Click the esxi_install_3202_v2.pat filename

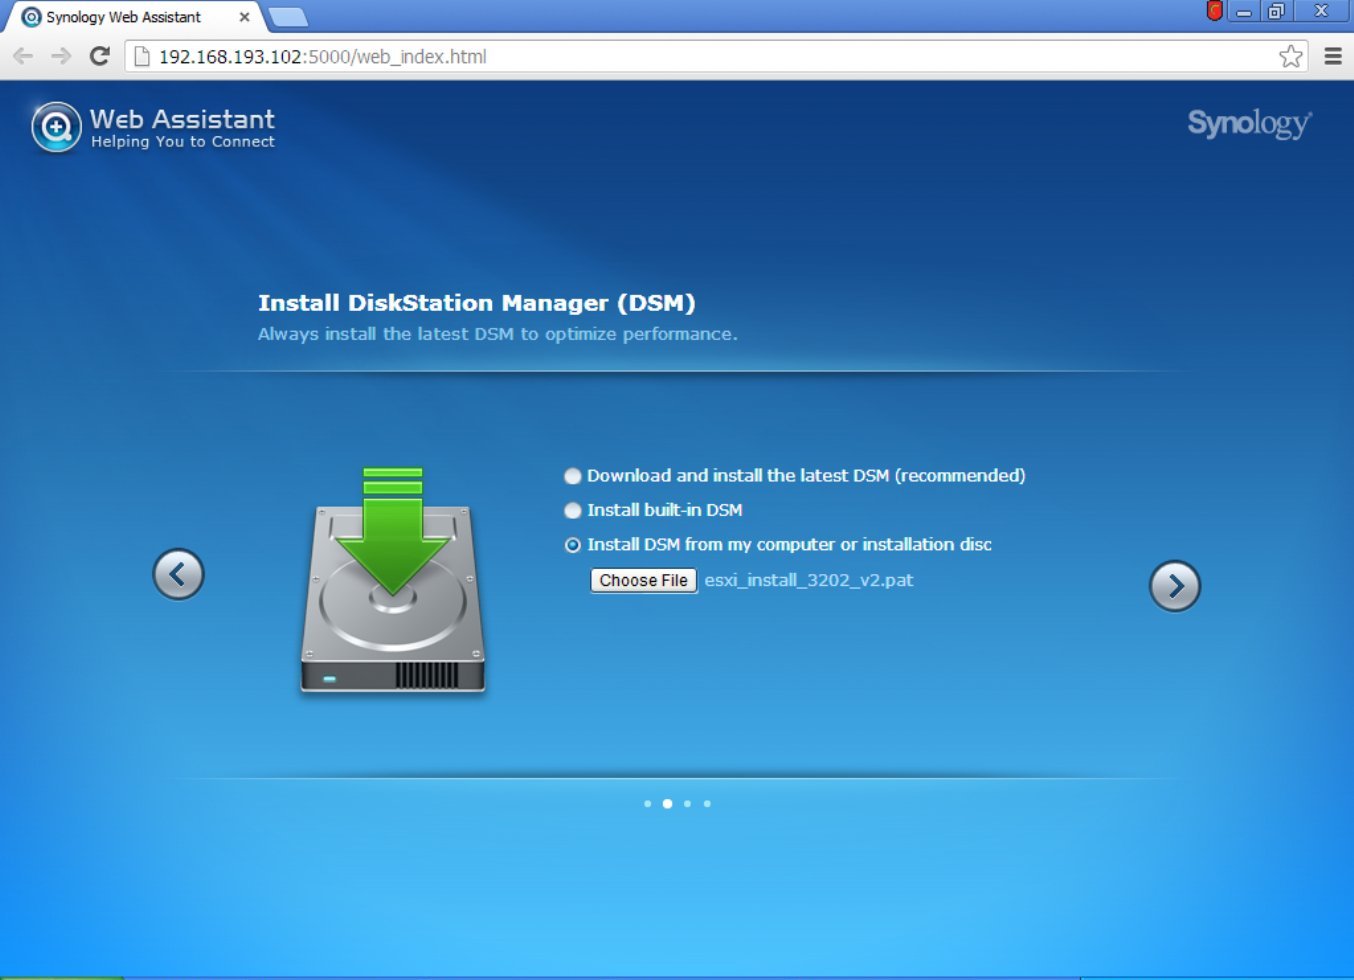pos(809,580)
